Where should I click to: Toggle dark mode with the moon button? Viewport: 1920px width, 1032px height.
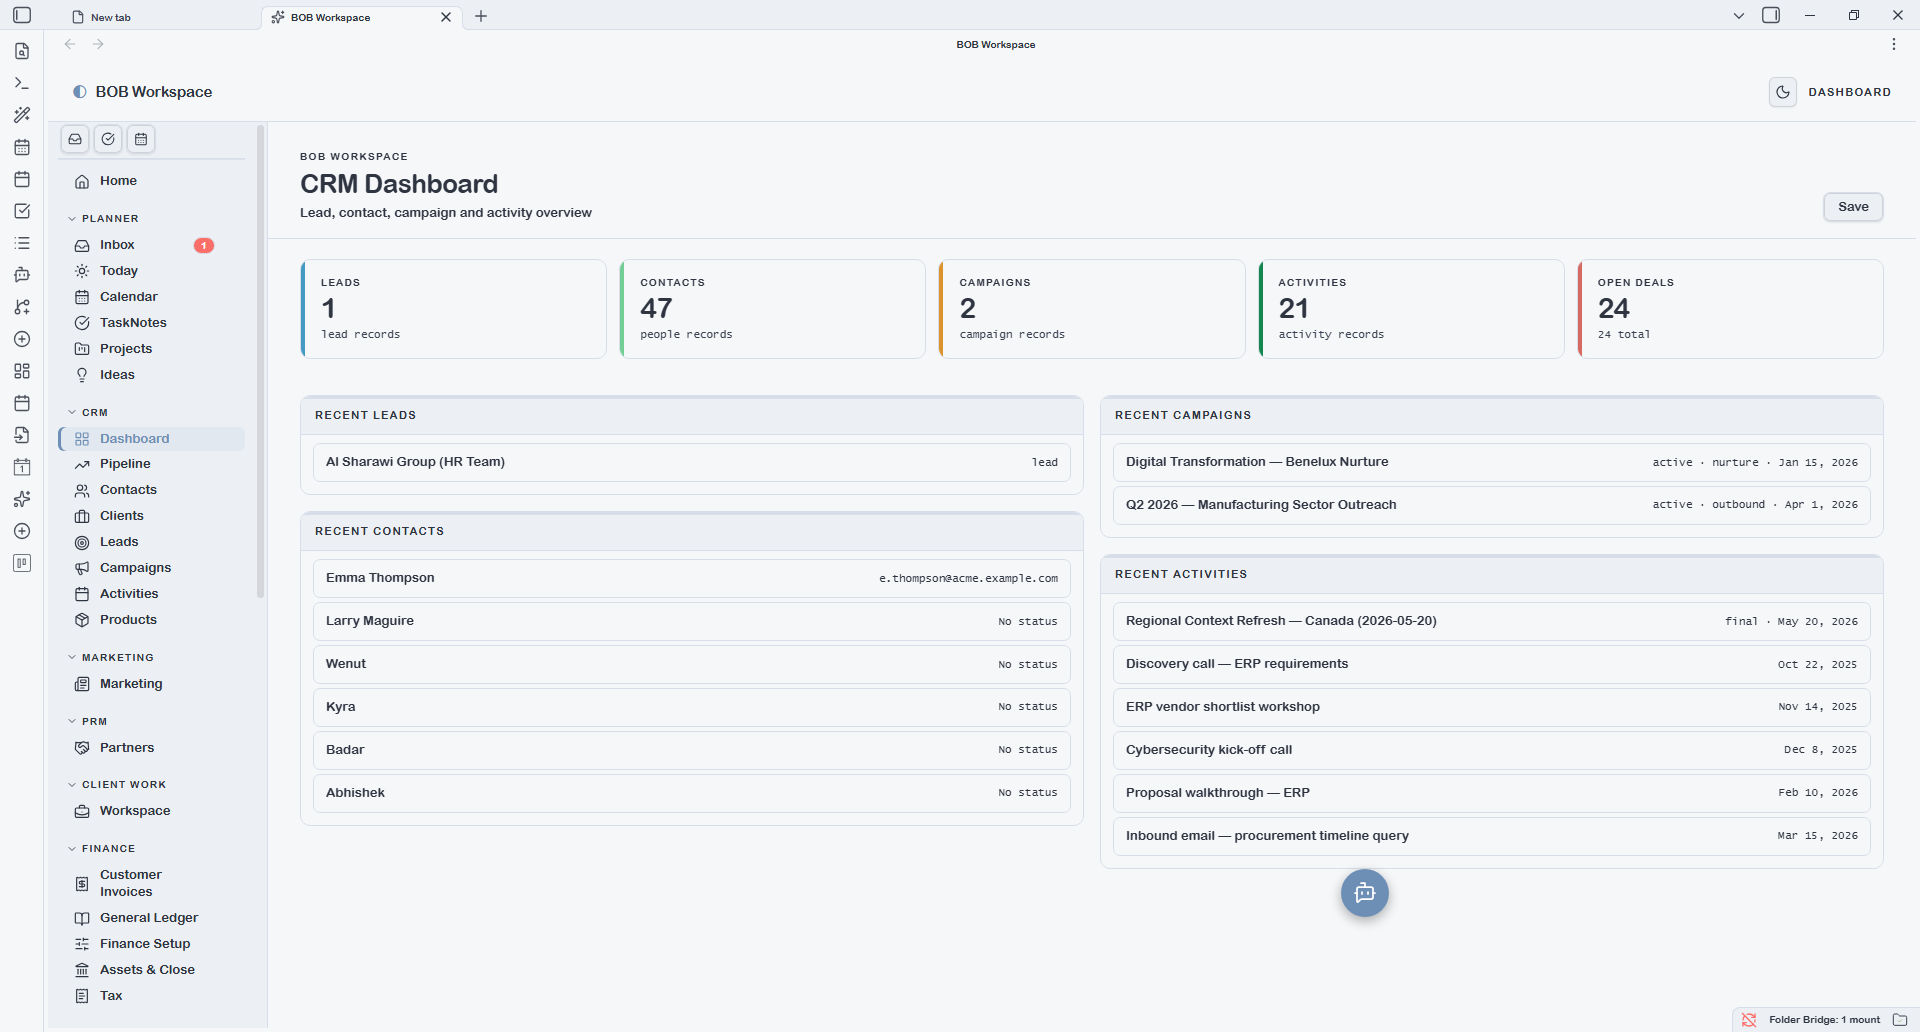point(1783,92)
